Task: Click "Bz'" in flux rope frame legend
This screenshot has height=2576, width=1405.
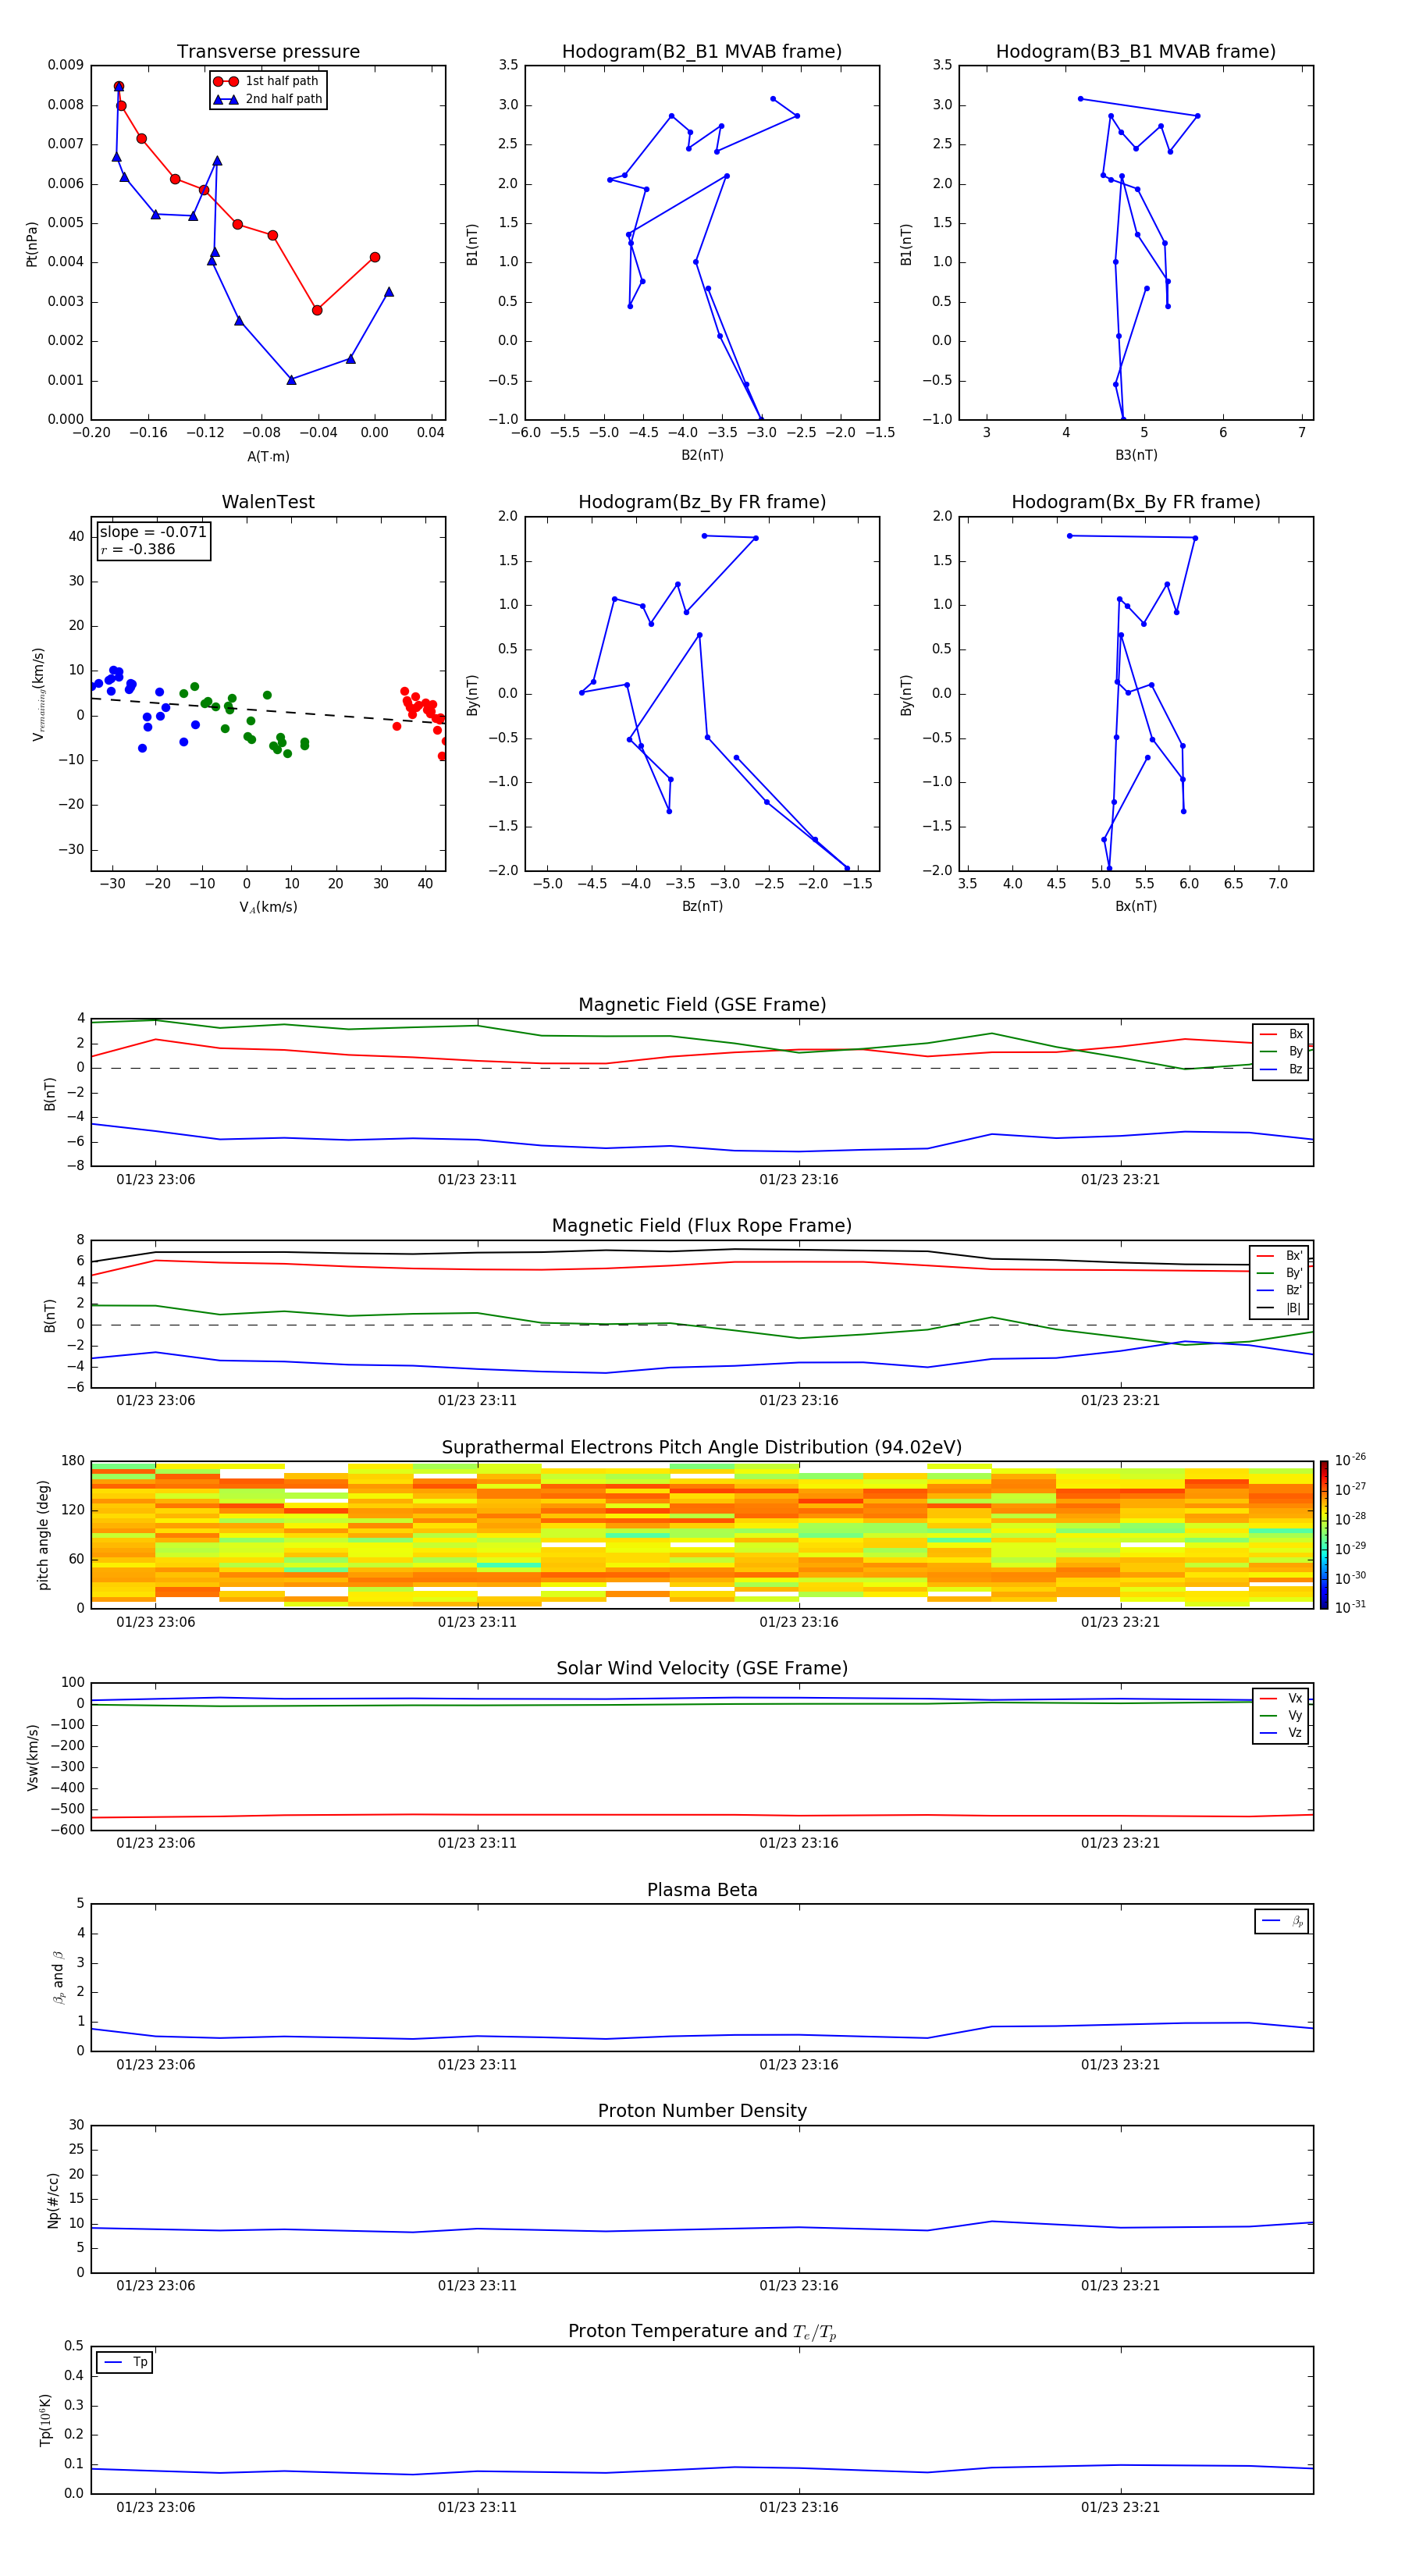Action: pyautogui.click(x=1280, y=1290)
